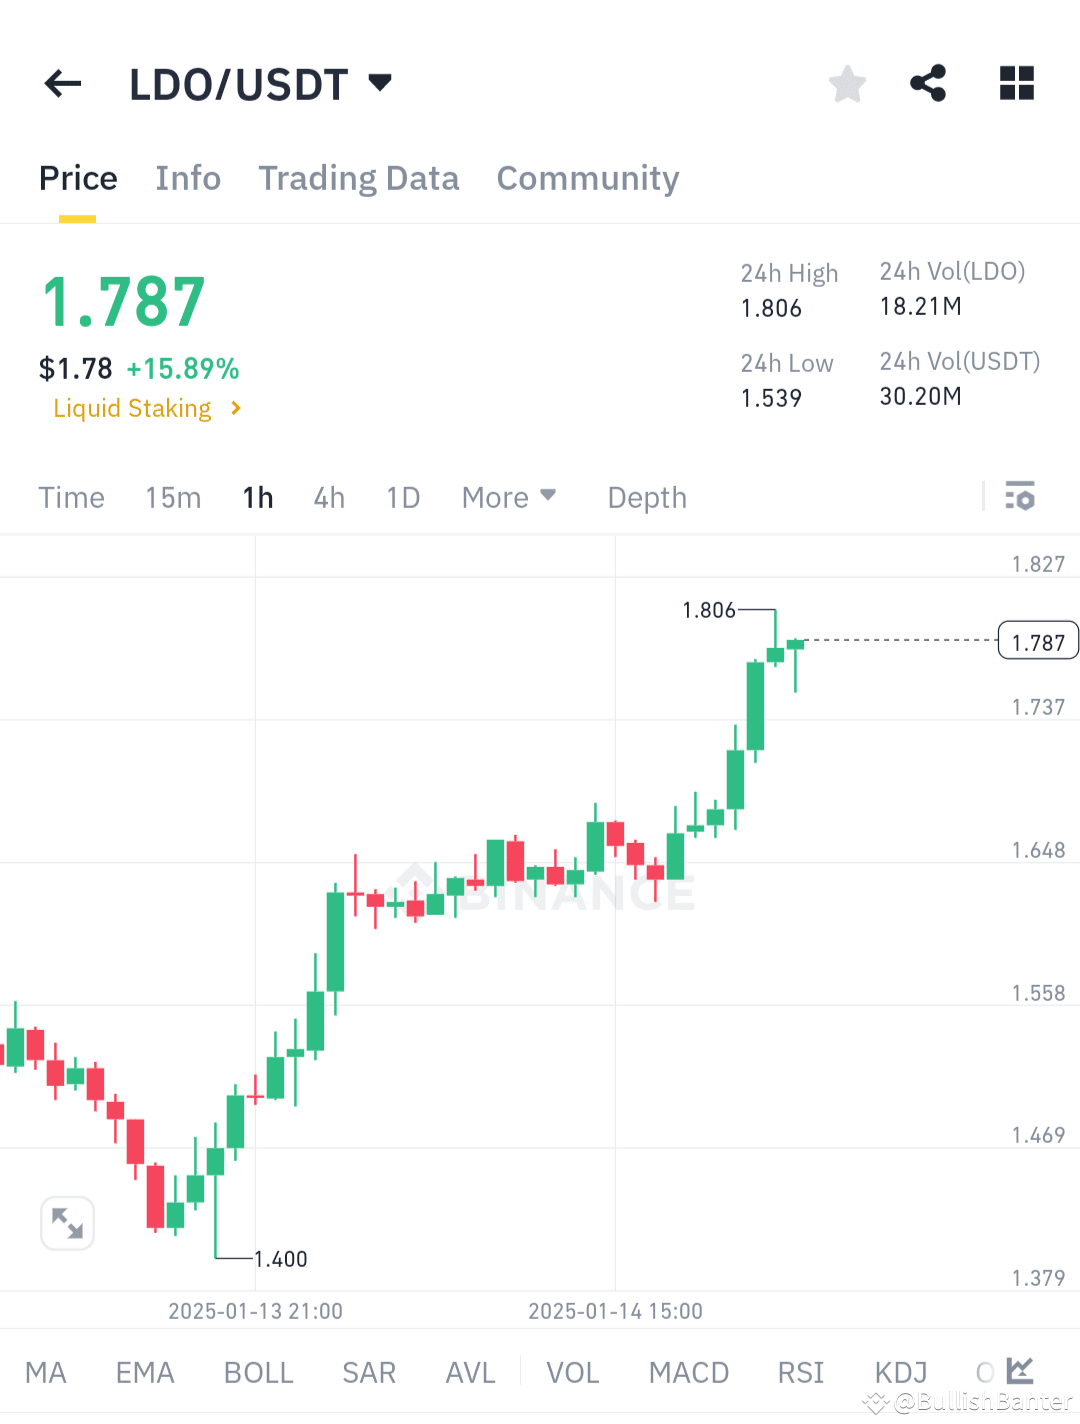
Task: Tap the share icon
Action: click(927, 84)
